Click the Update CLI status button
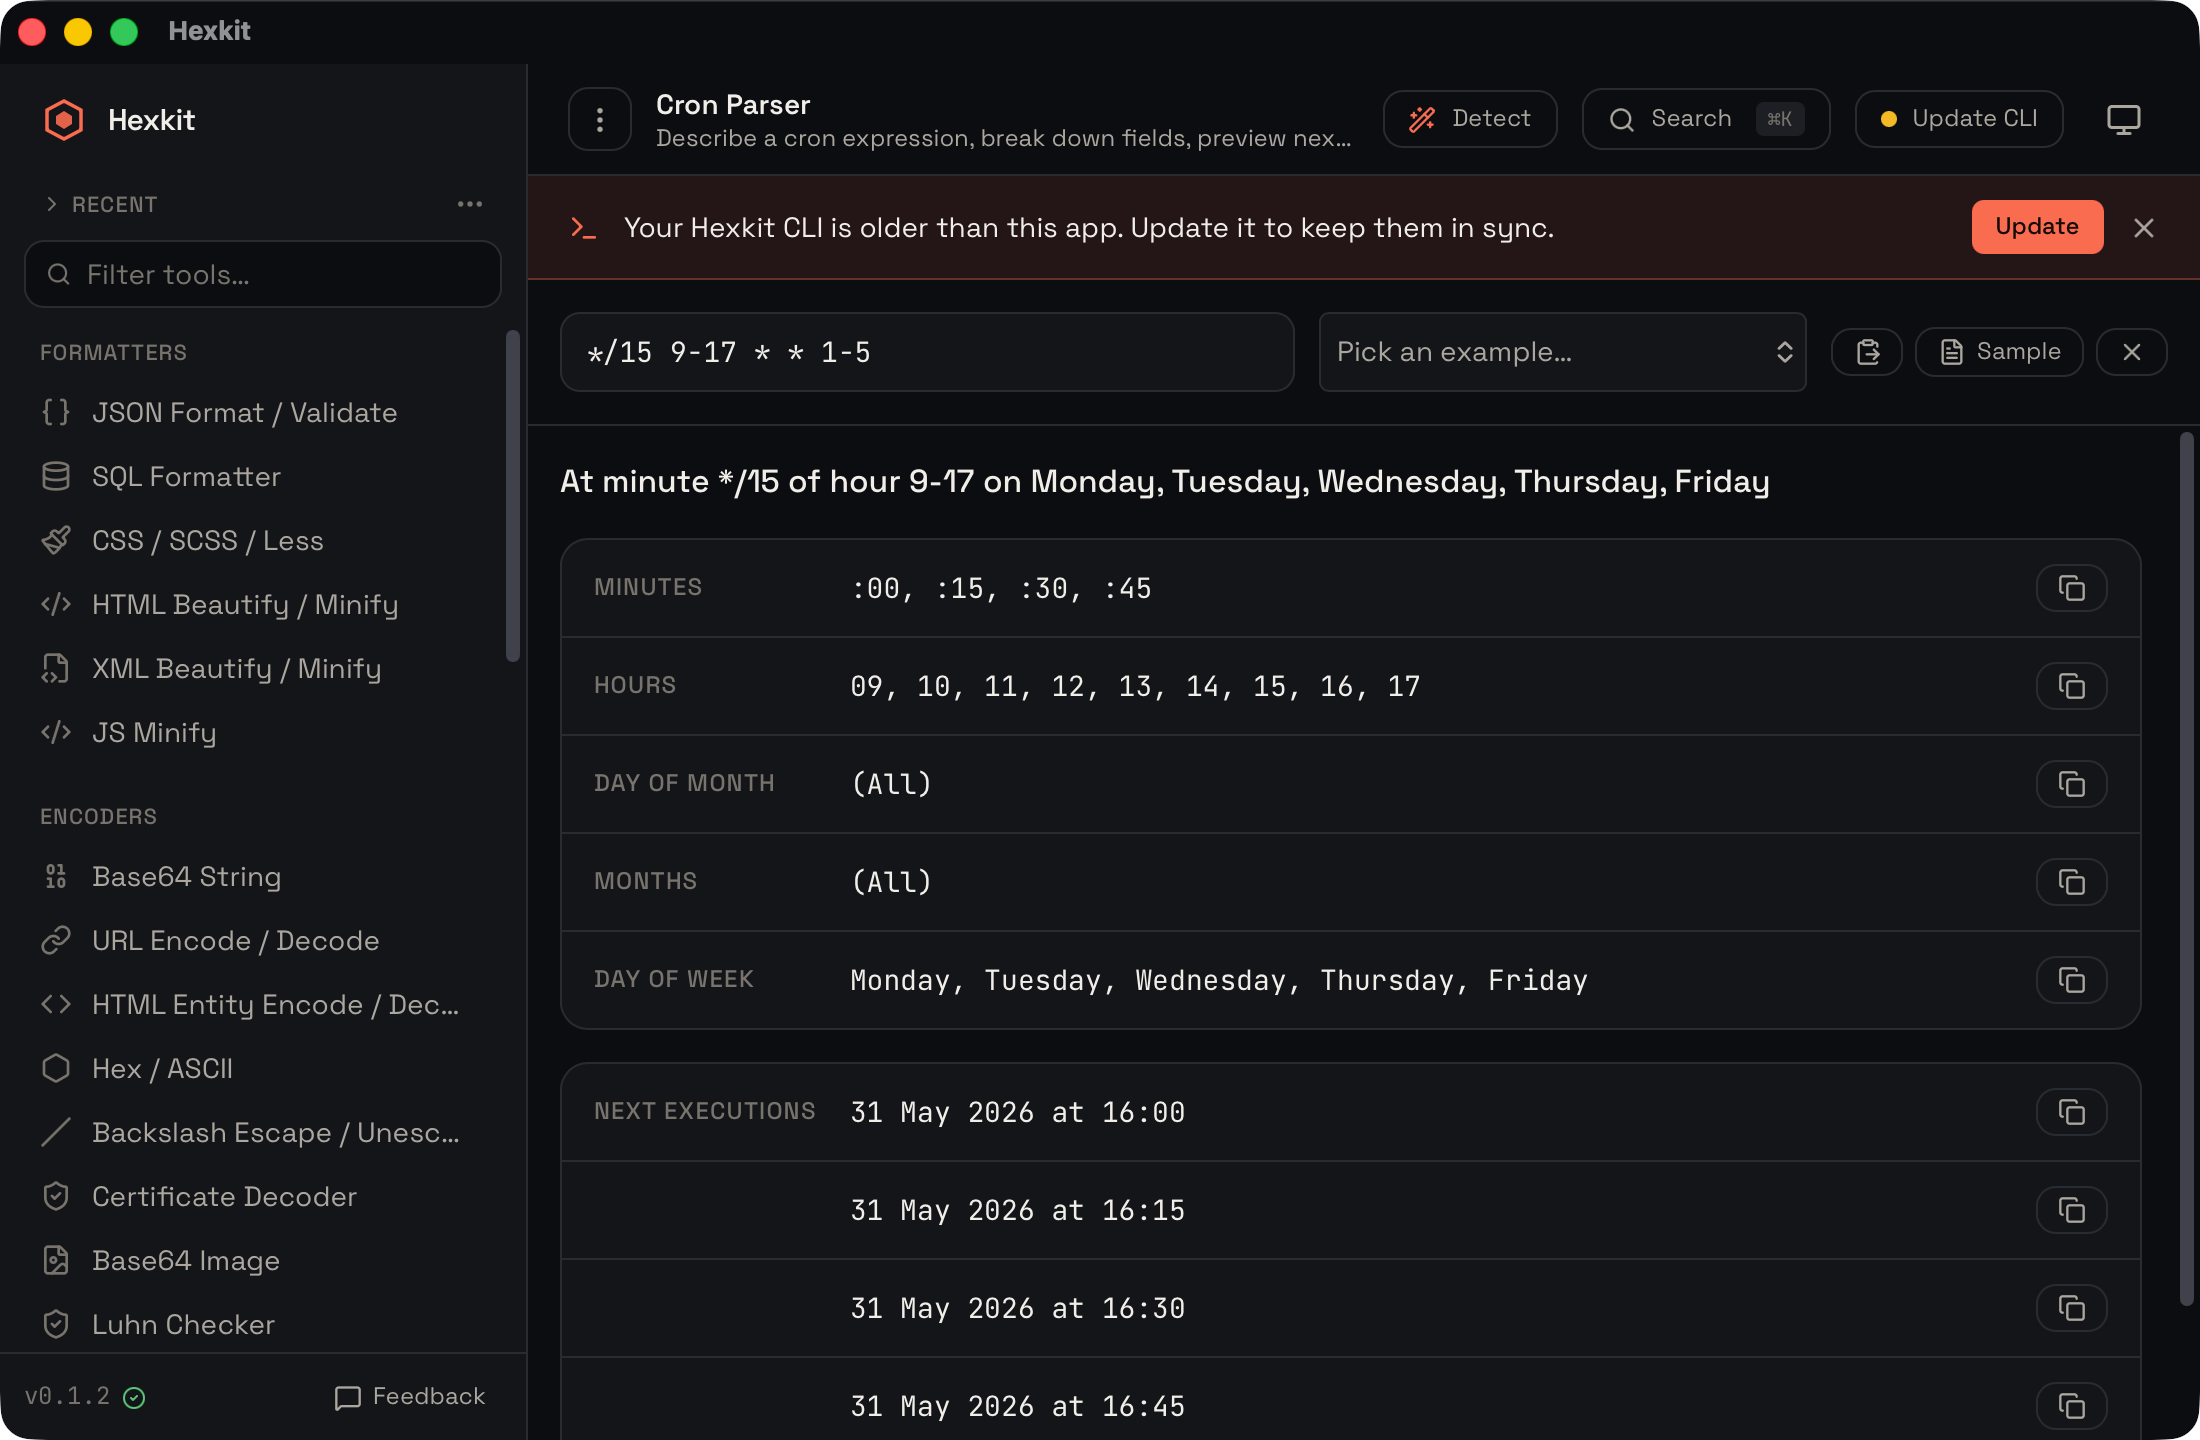The height and width of the screenshot is (1440, 2200). 1959,119
